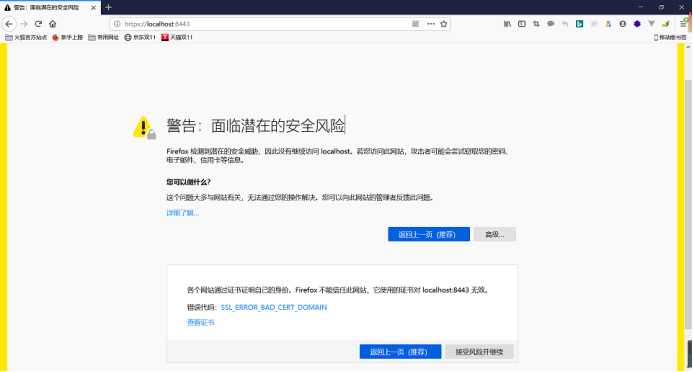This screenshot has height=372, width=693.
Task: Reload the current page
Action: 38,24
